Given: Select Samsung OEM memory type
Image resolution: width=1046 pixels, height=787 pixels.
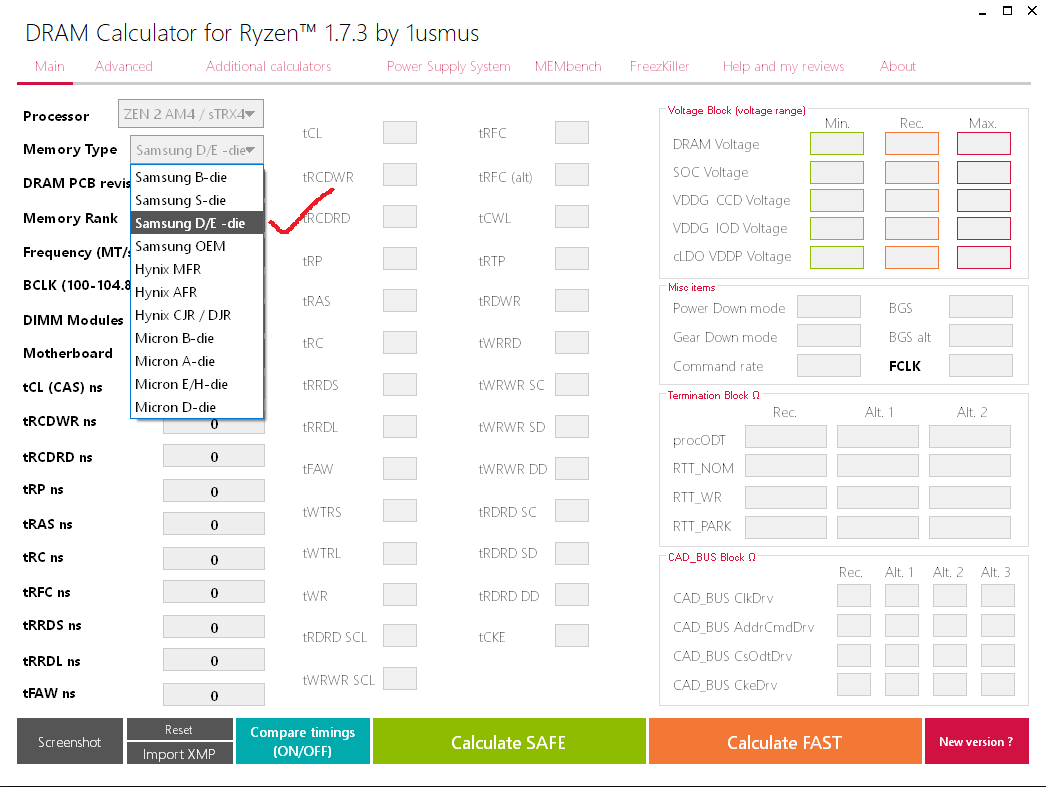Looking at the screenshot, I should [197, 246].
